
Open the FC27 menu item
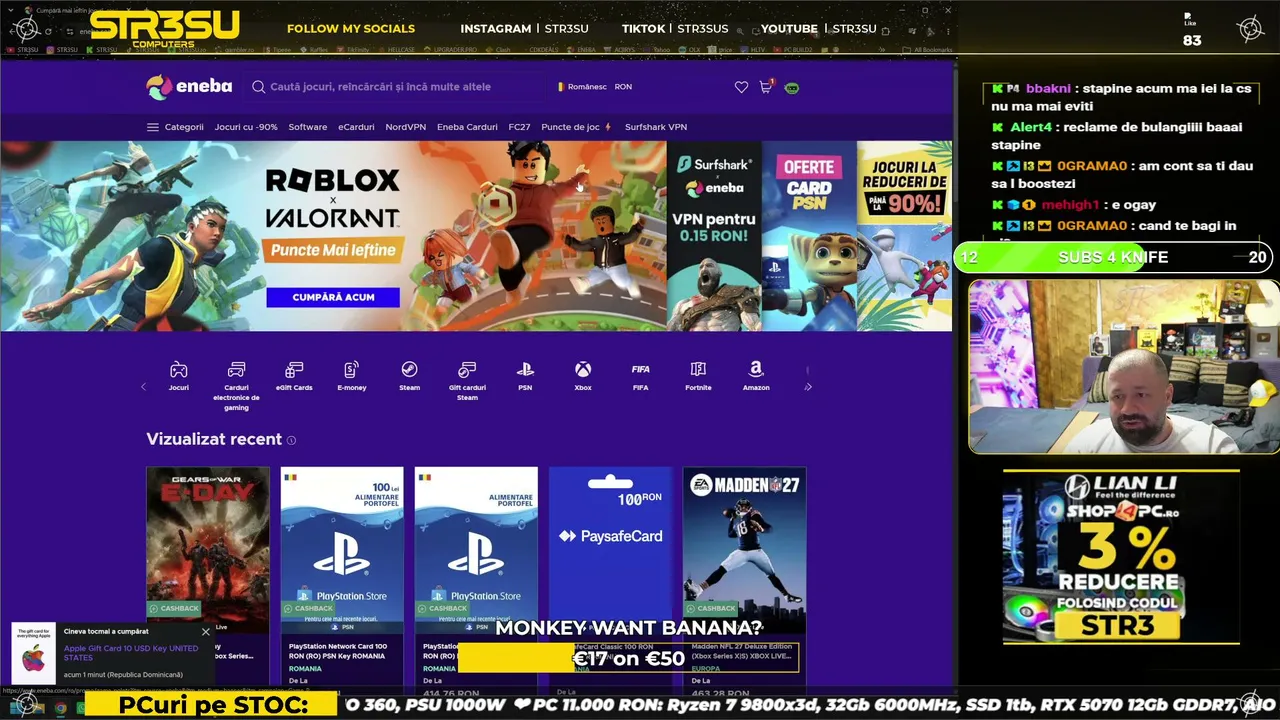tap(519, 127)
